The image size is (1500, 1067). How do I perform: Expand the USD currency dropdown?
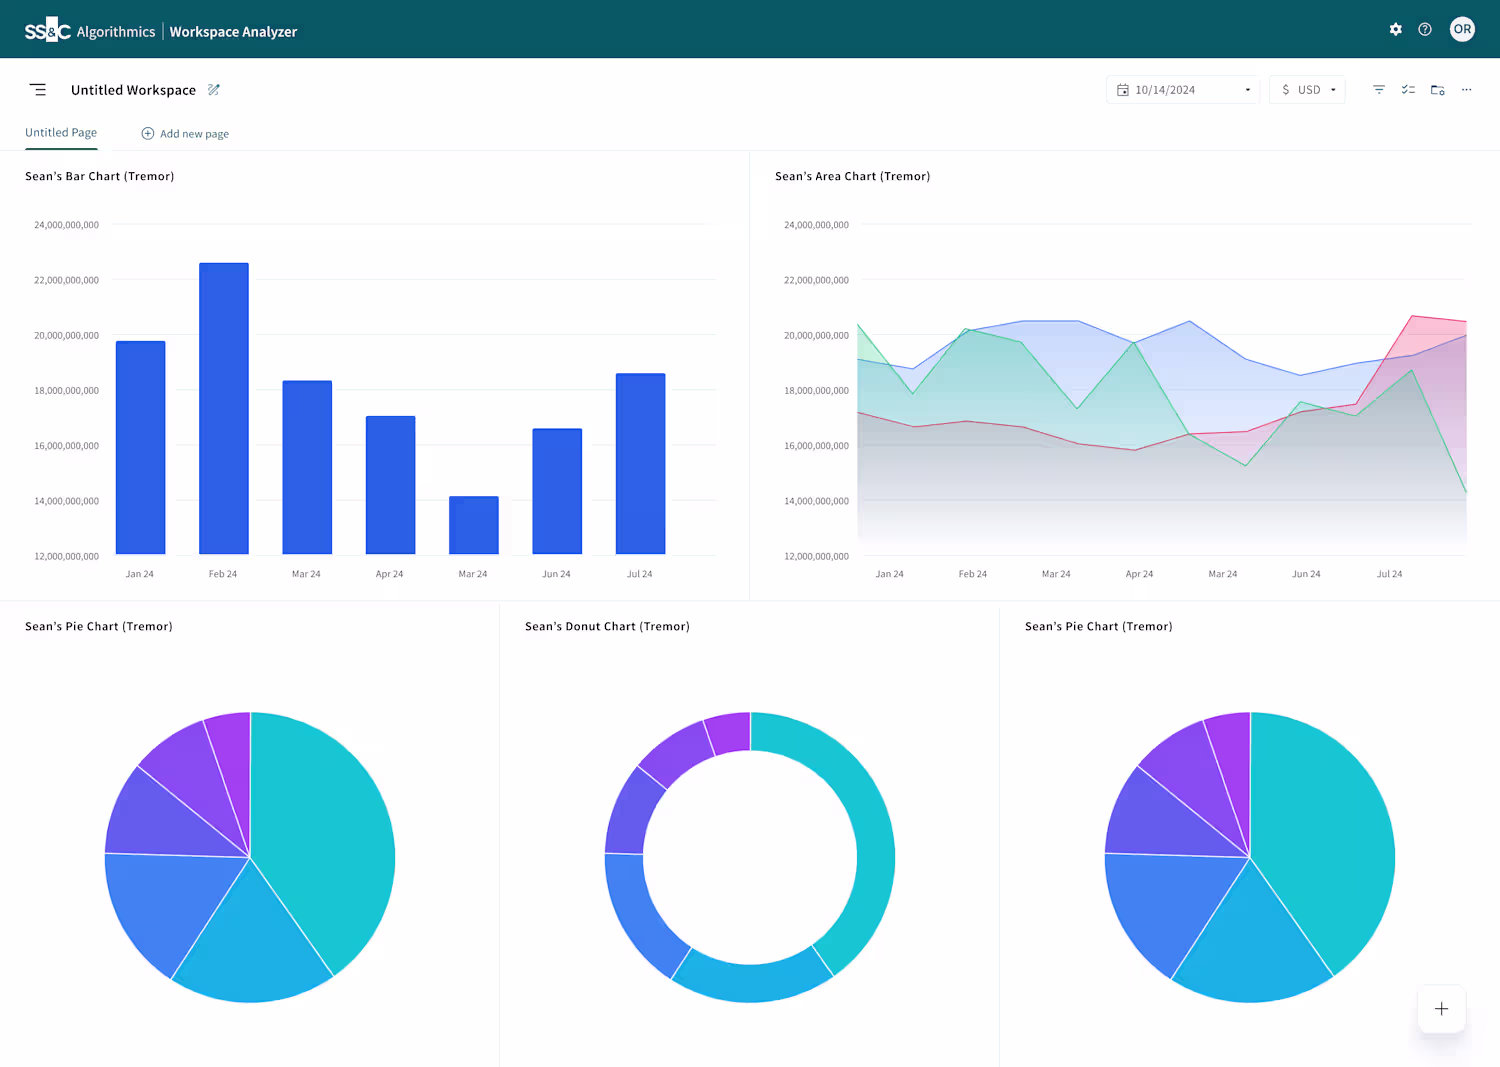1308,90
